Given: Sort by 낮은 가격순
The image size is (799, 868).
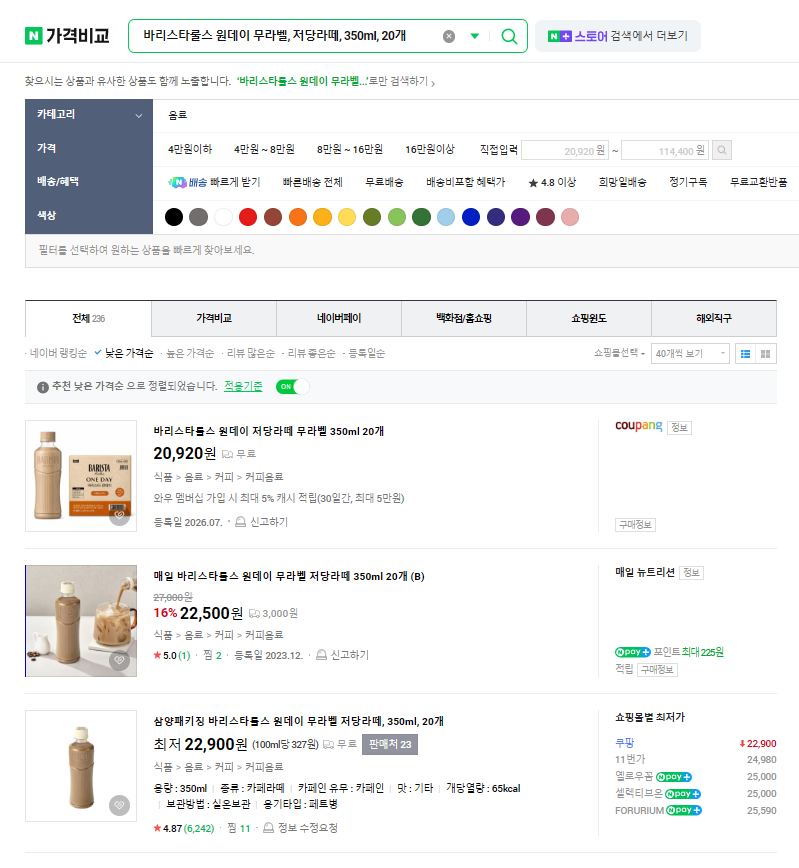Looking at the screenshot, I should 128,353.
